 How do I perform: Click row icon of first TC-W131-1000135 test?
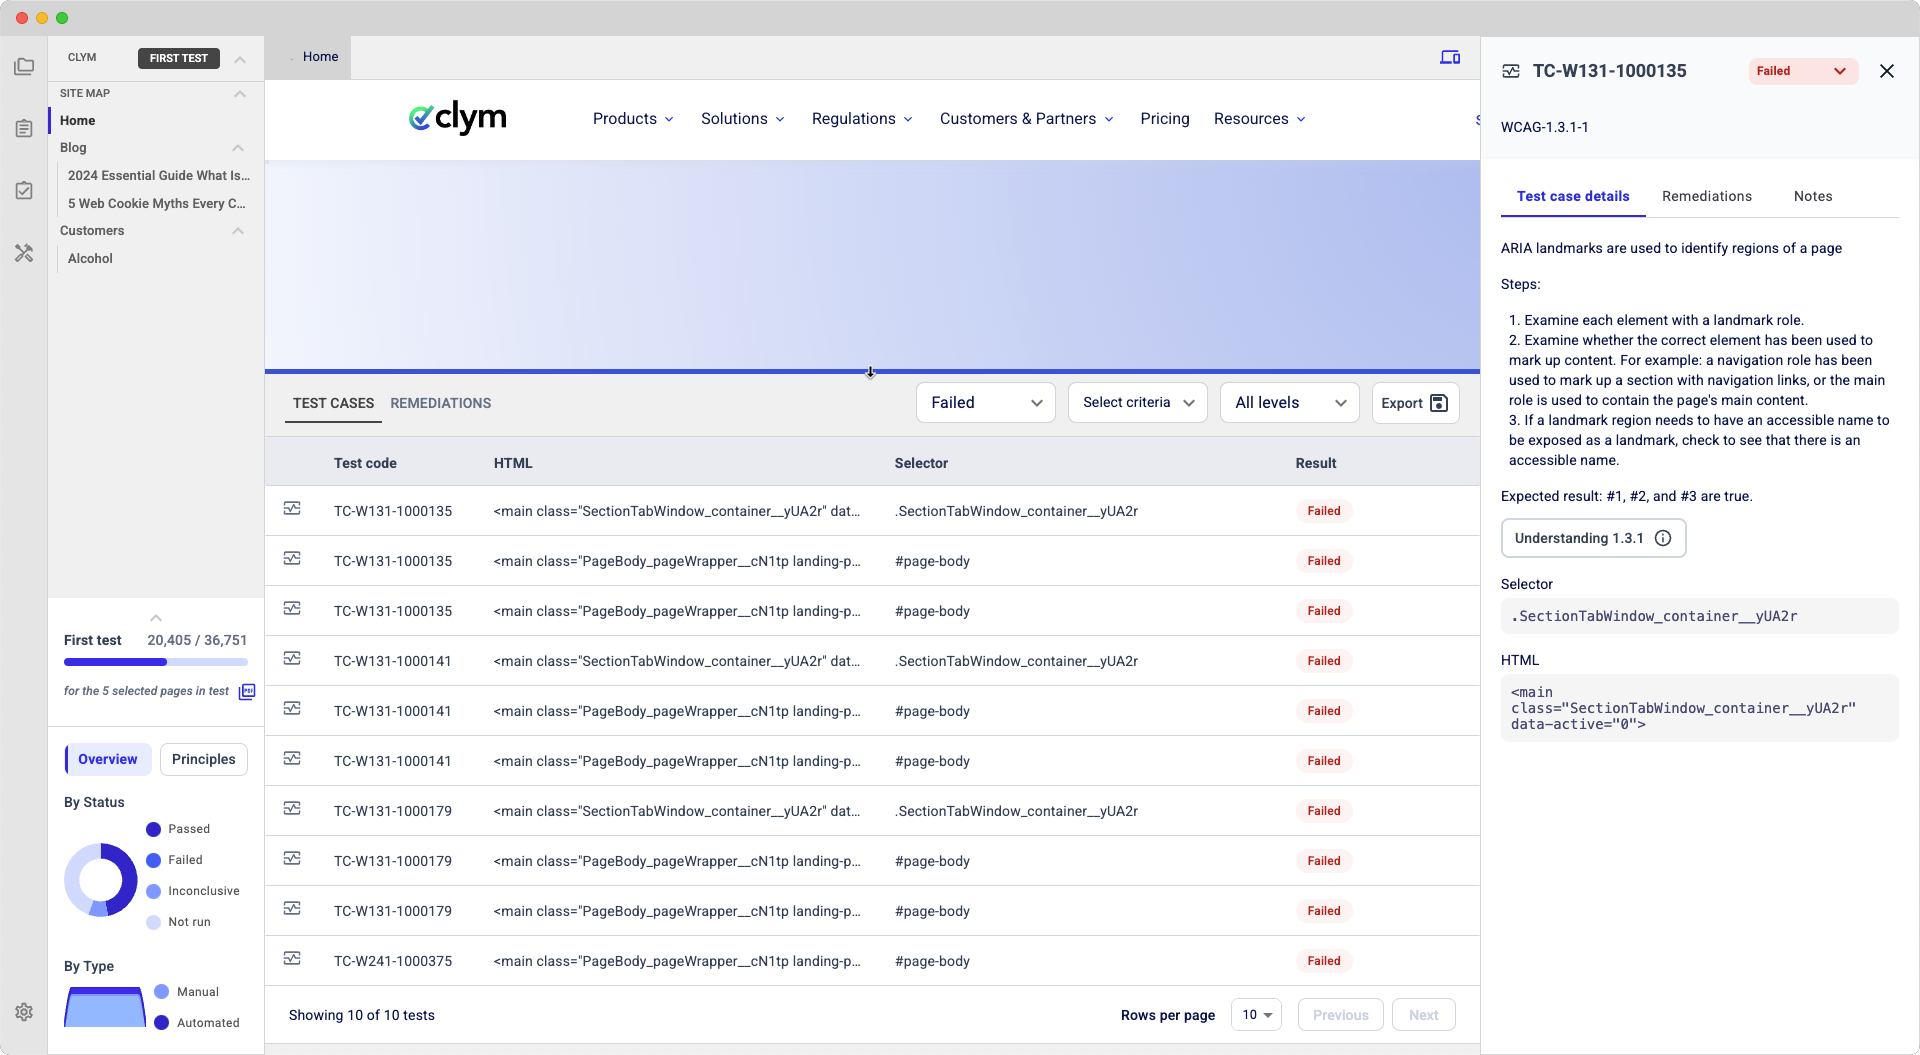pyautogui.click(x=292, y=509)
